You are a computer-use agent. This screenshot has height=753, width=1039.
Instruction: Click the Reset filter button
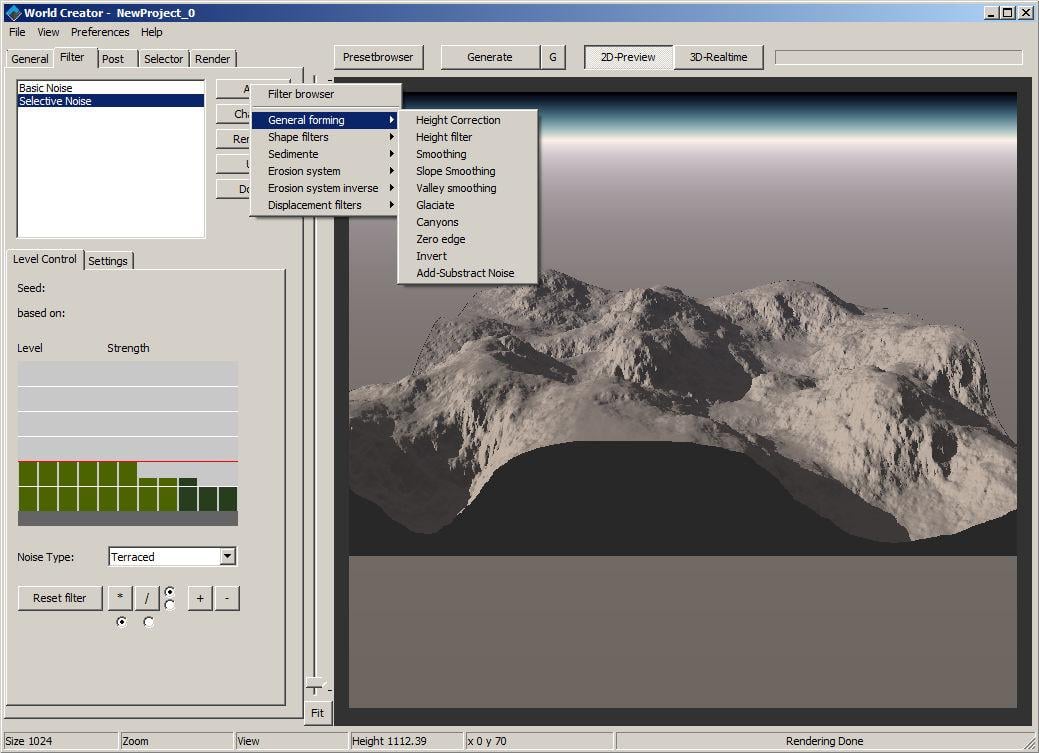60,598
